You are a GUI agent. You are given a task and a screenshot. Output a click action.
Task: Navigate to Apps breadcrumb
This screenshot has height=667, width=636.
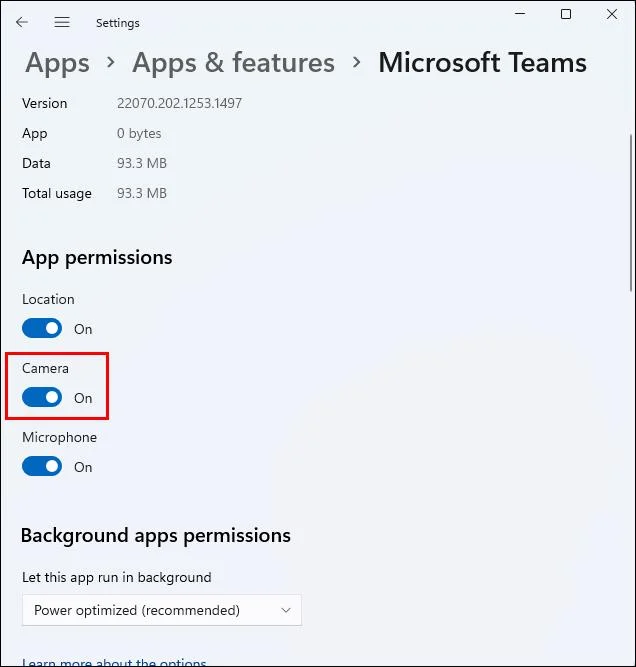pyautogui.click(x=57, y=63)
